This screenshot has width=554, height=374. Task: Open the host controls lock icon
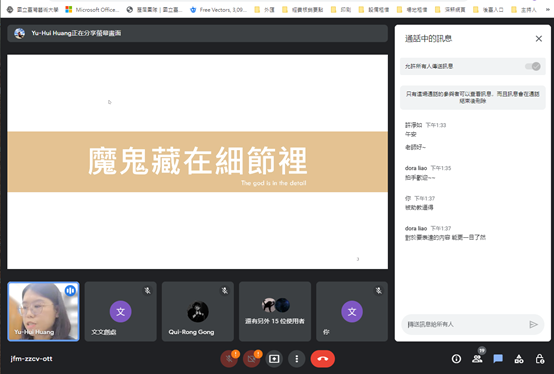[540, 359]
